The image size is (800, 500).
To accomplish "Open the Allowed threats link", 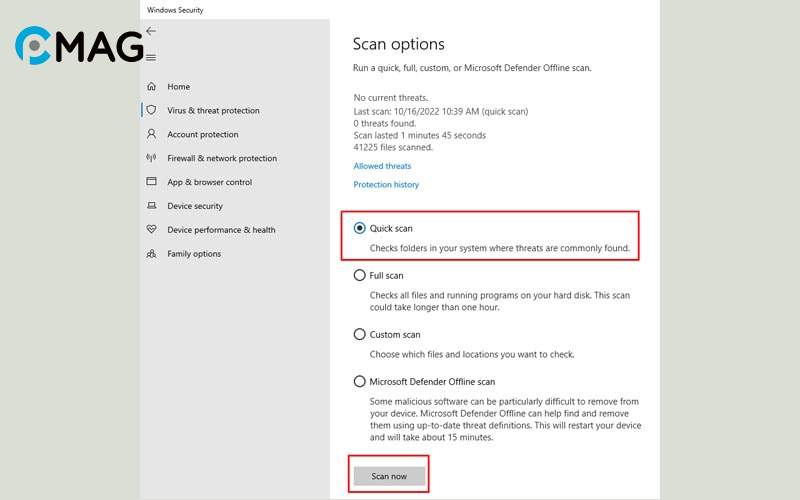I will (x=382, y=166).
